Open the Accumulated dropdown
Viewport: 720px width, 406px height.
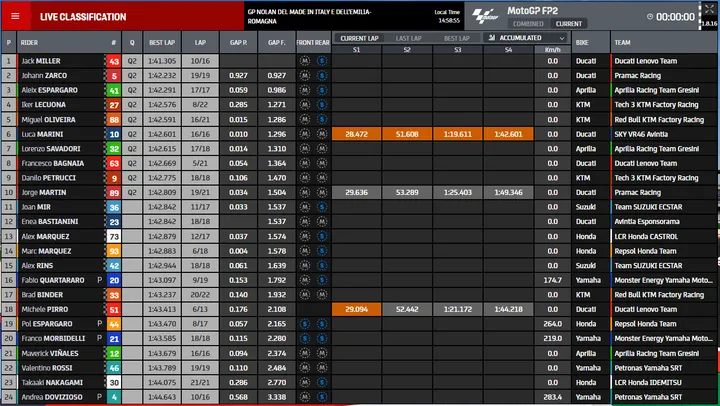coord(524,38)
